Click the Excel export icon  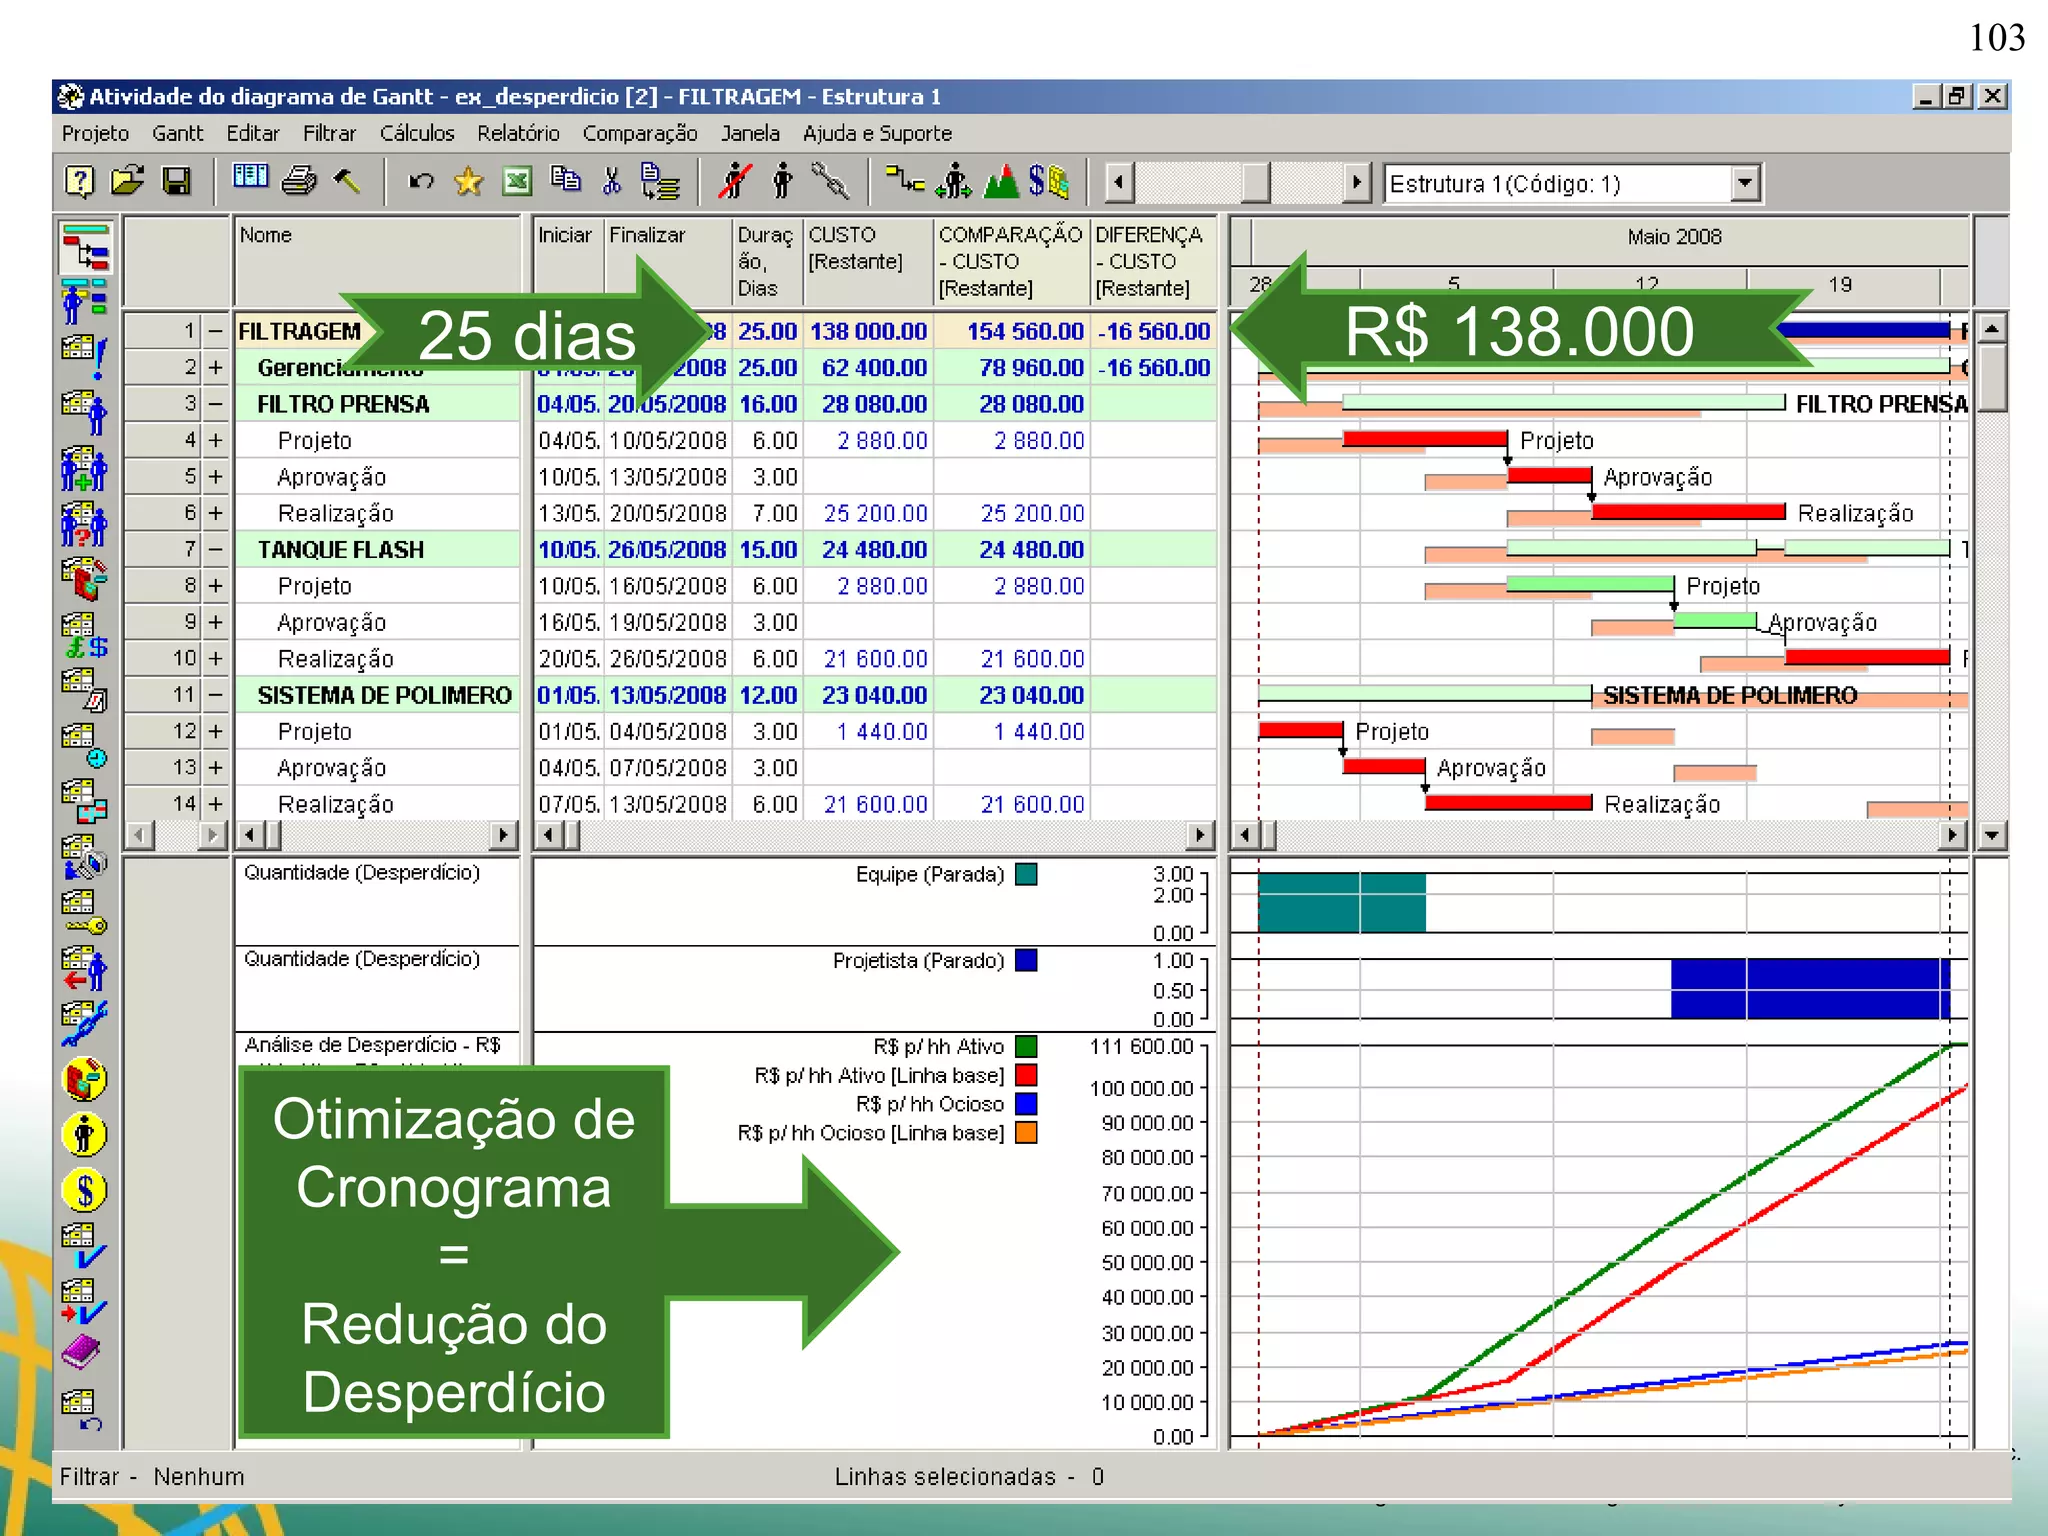(x=517, y=181)
